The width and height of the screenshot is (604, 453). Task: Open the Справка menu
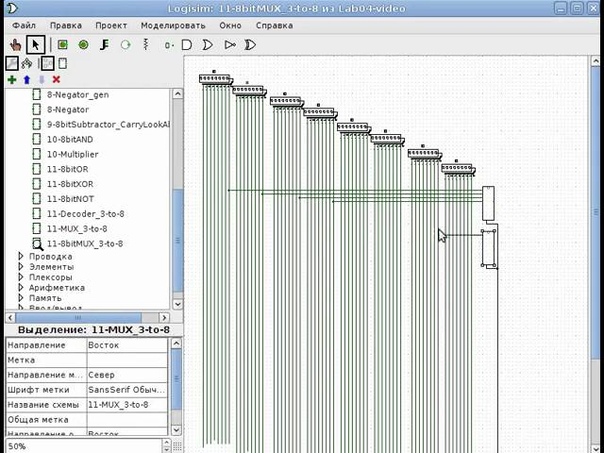pos(274,25)
